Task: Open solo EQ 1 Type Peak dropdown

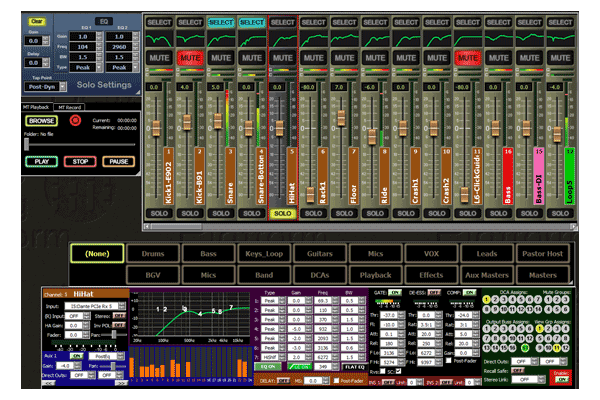Action: (86, 67)
